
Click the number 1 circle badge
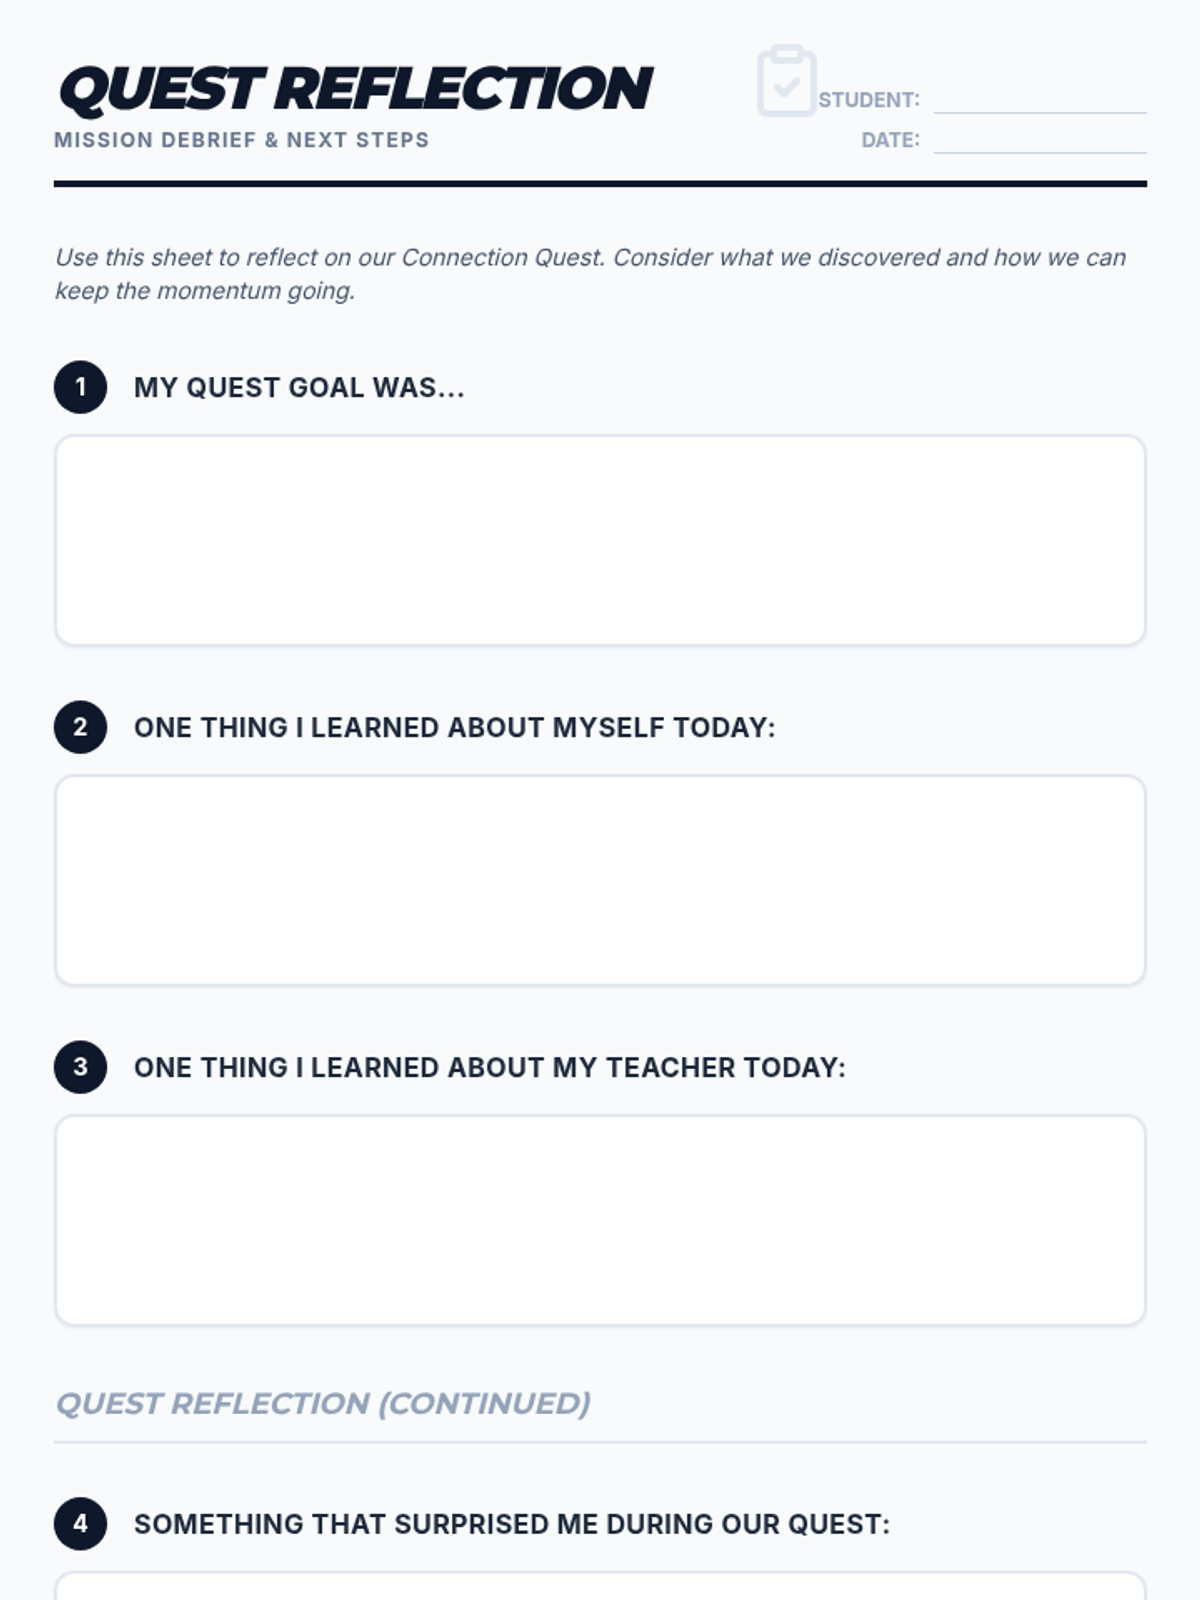click(80, 387)
